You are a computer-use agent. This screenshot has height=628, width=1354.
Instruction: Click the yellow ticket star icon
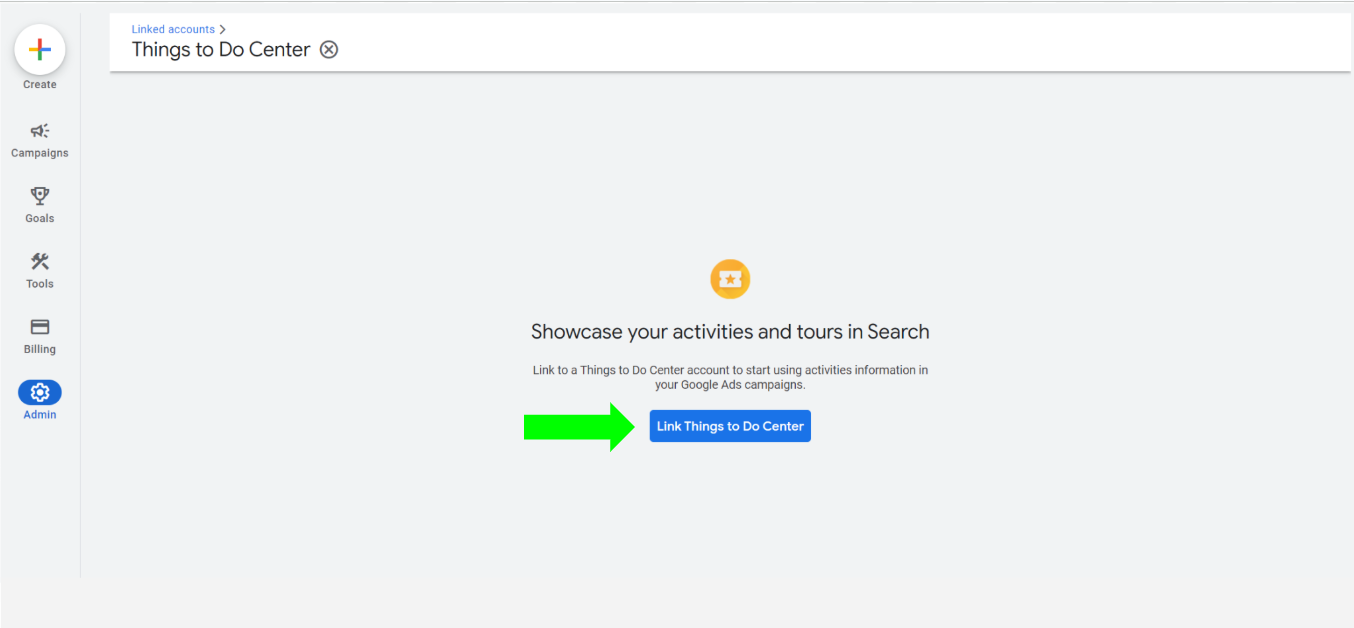tap(730, 279)
